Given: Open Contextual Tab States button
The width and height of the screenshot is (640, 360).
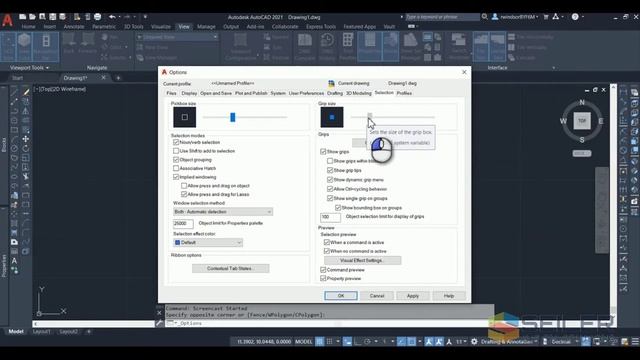Looking at the screenshot, I should [x=231, y=268].
